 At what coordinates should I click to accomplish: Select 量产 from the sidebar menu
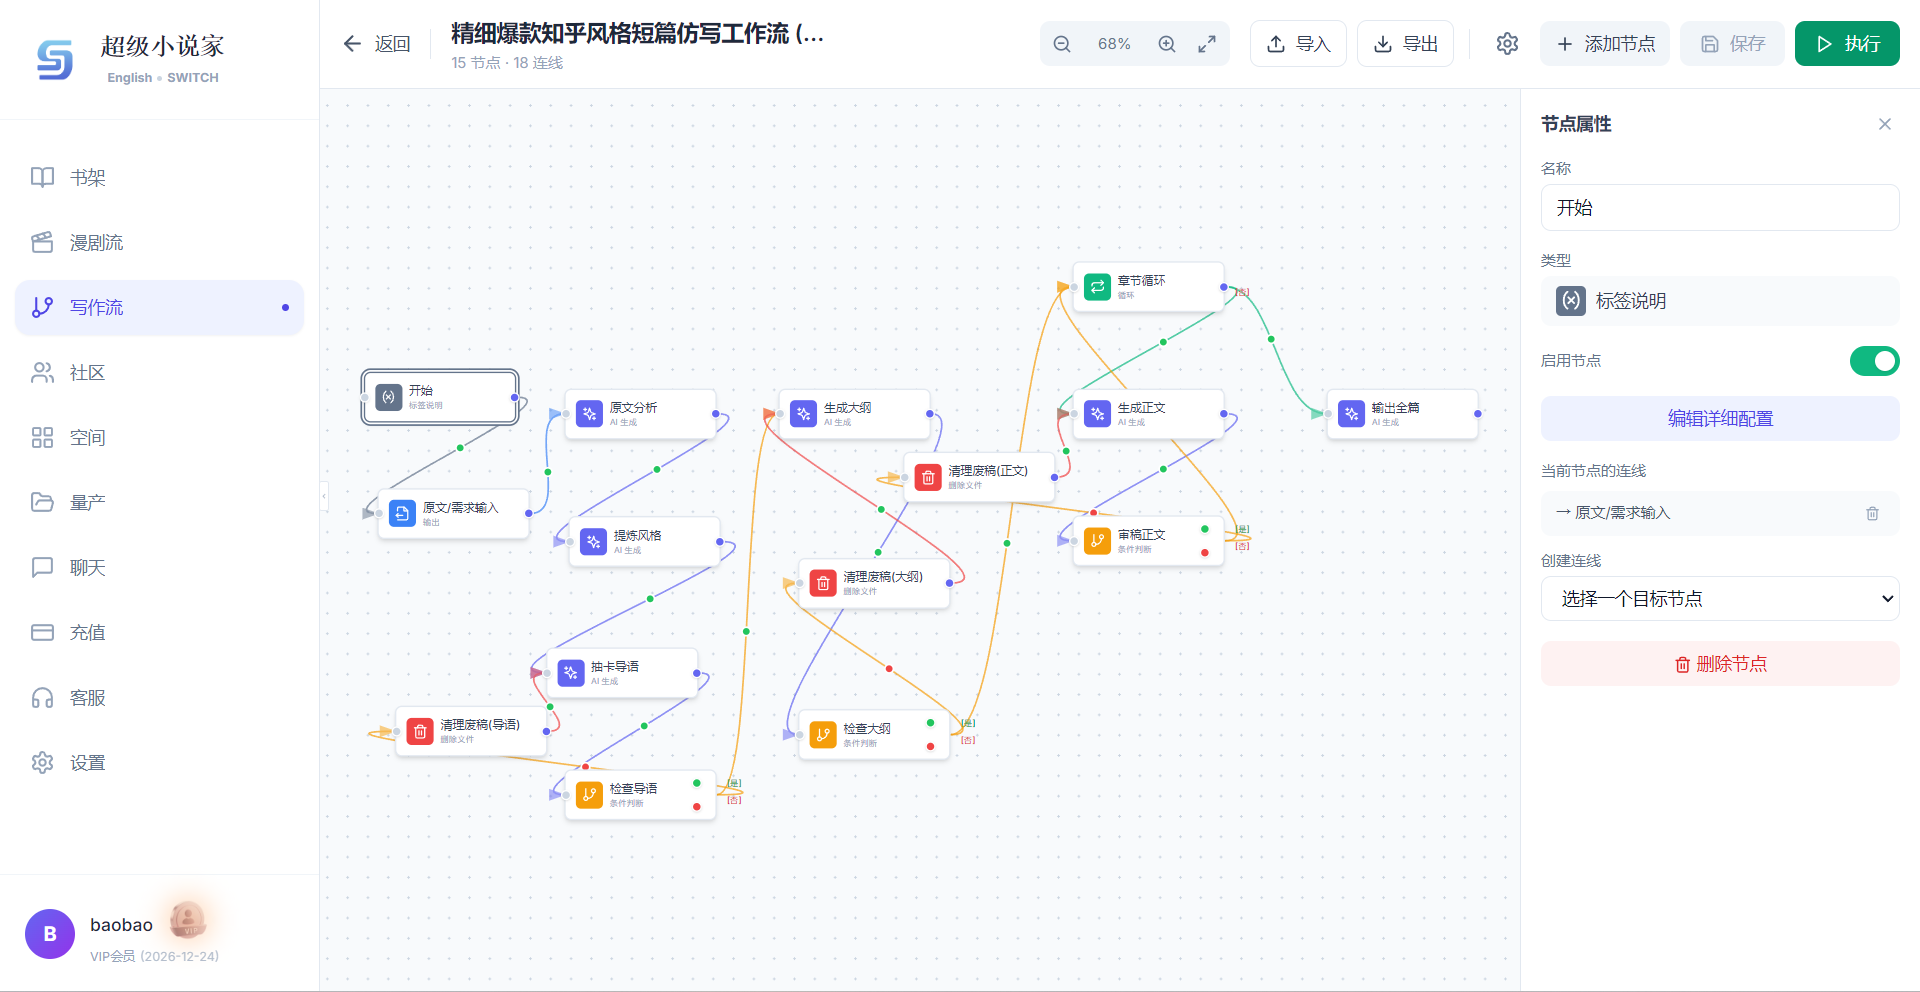(x=88, y=502)
